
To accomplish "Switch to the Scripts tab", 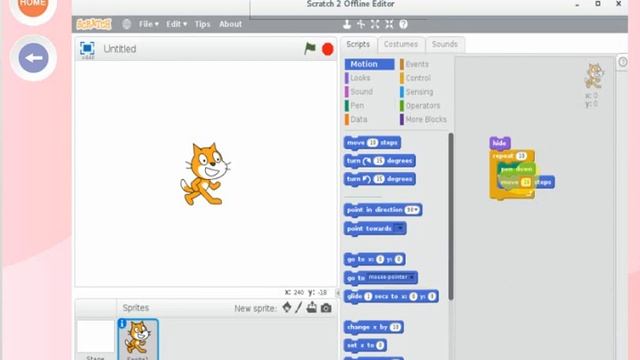I will (x=358, y=44).
